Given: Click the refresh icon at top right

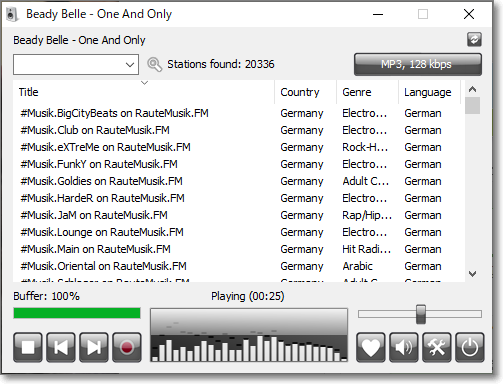Looking at the screenshot, I should (474, 40).
